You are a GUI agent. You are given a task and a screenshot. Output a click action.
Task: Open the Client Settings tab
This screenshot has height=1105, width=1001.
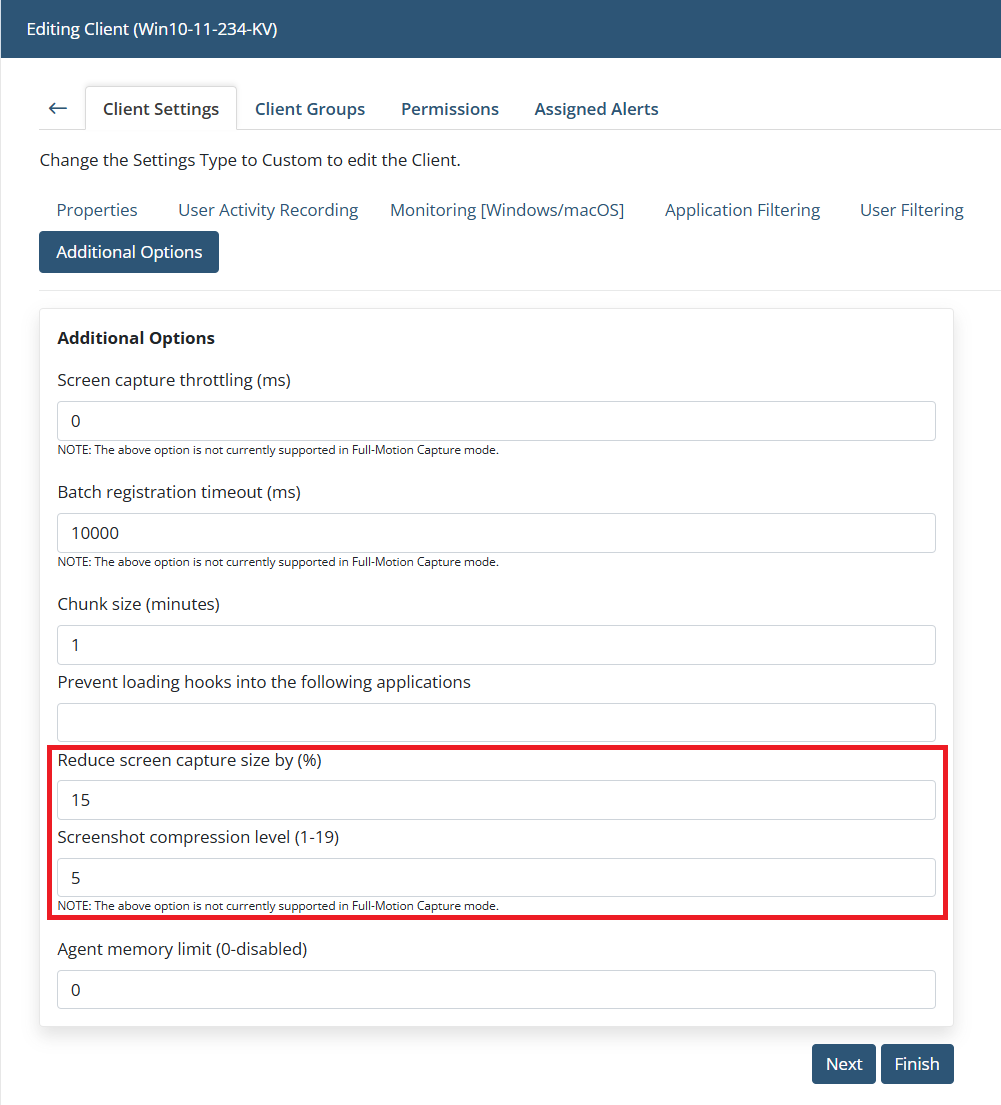click(161, 109)
